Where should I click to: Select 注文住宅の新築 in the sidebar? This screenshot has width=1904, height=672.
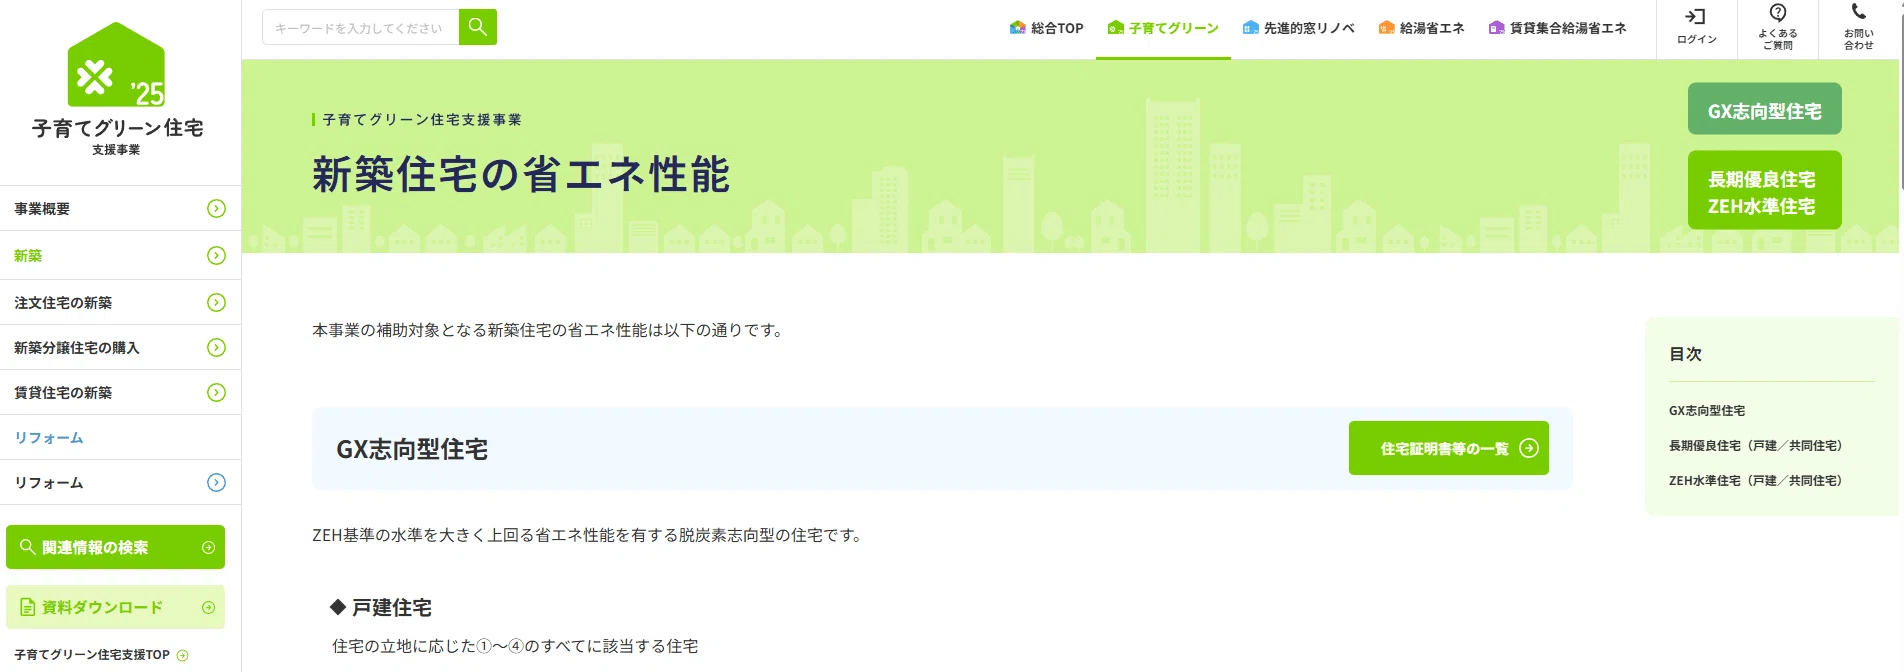(x=120, y=302)
